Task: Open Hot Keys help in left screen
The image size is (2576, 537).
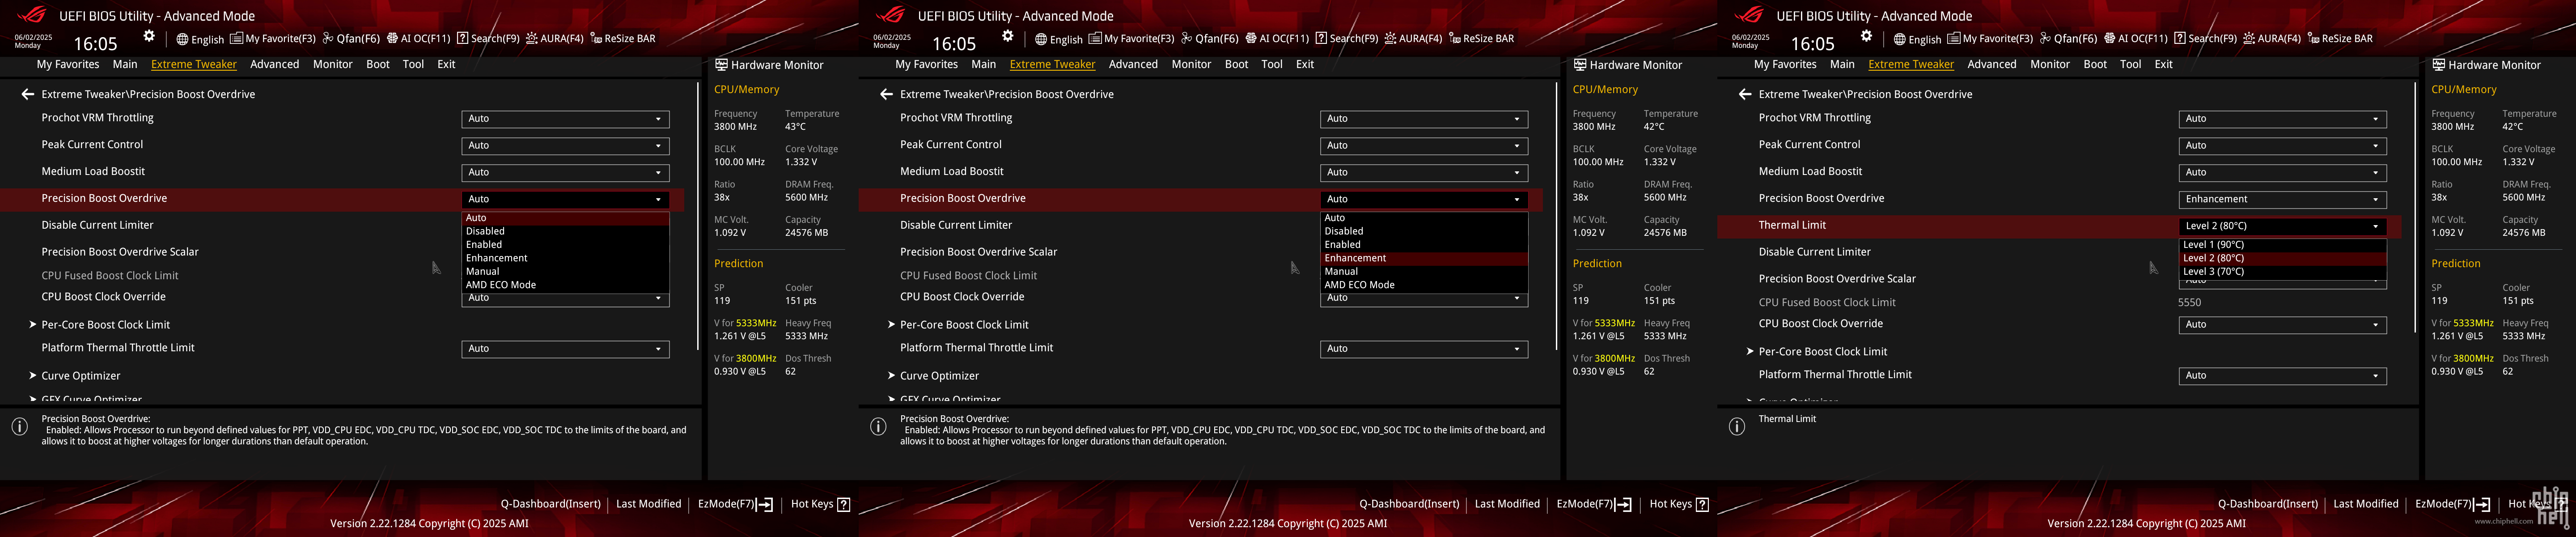Action: (820, 504)
